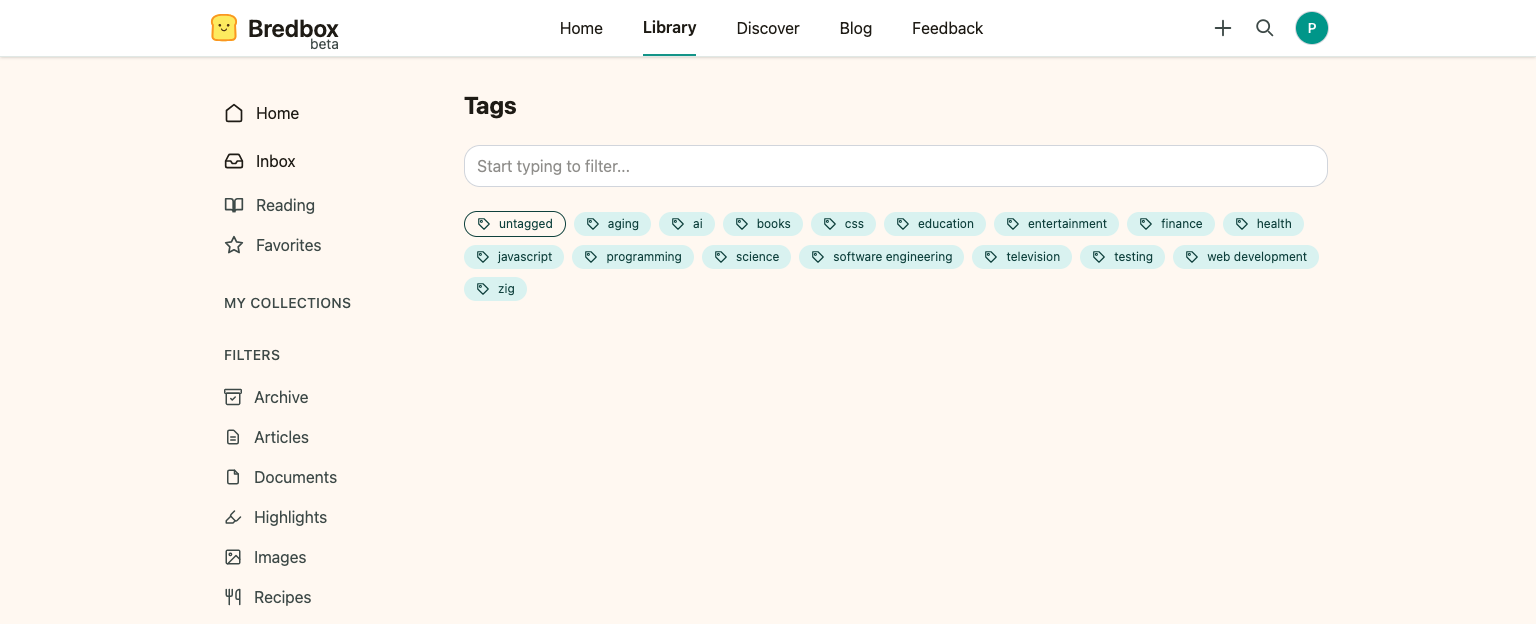
Task: Click the open-book Reading icon
Action: [x=234, y=205]
